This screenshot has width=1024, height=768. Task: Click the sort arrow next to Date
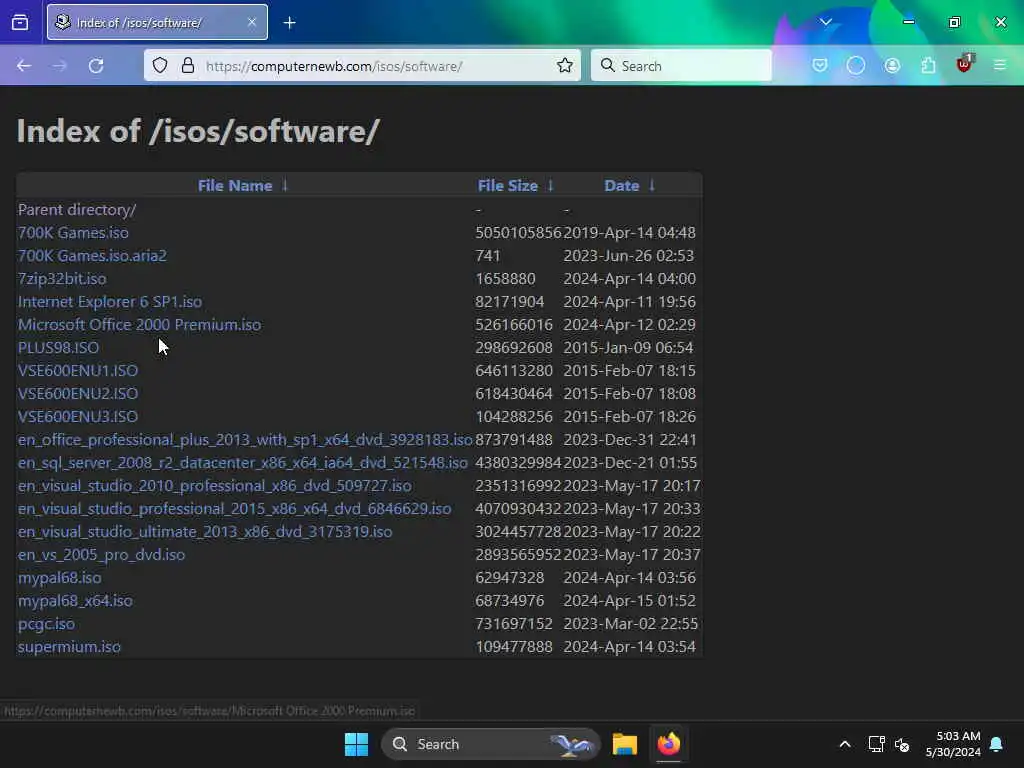coord(652,185)
